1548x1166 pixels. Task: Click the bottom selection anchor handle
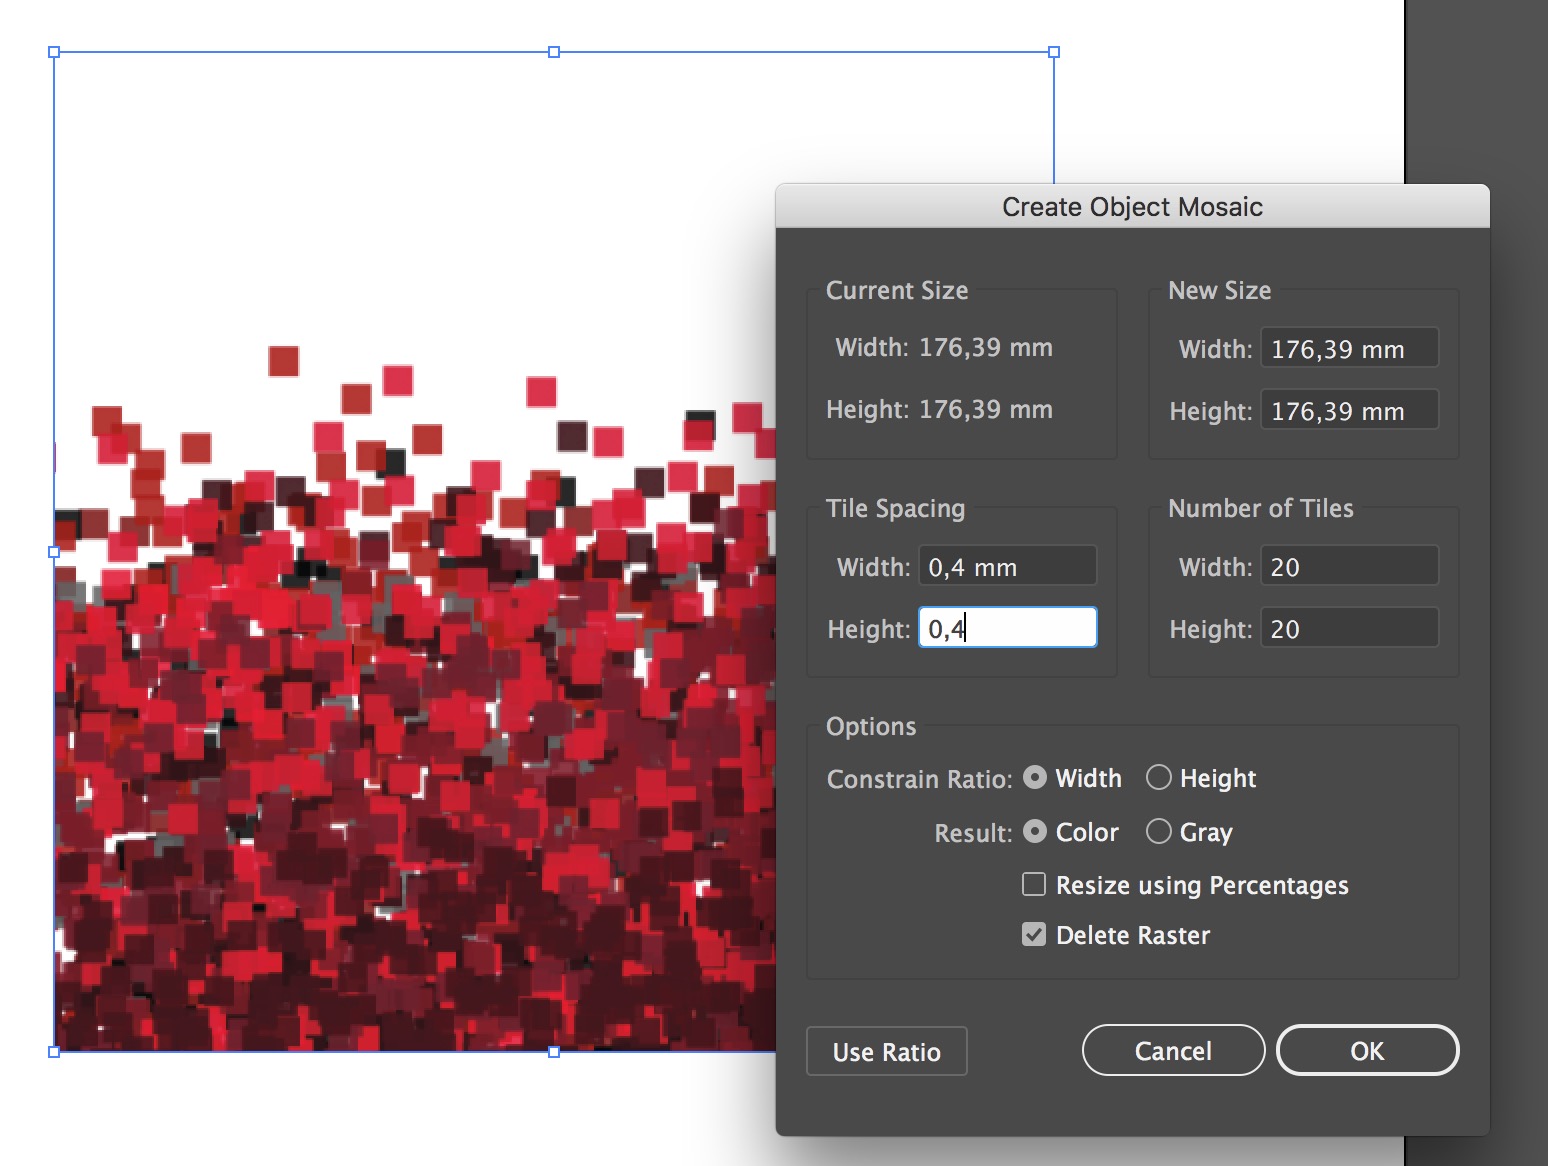click(553, 1050)
